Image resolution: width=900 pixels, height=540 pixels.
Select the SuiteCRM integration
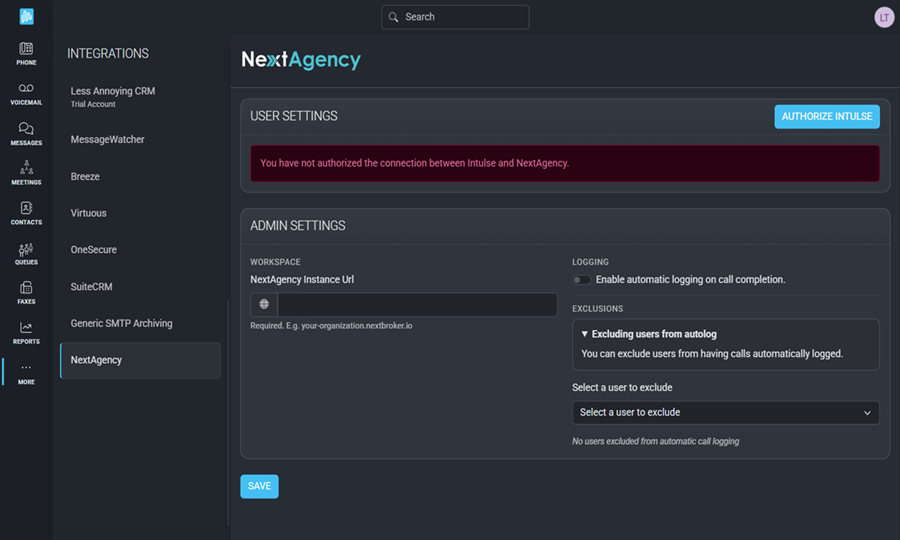coord(92,287)
